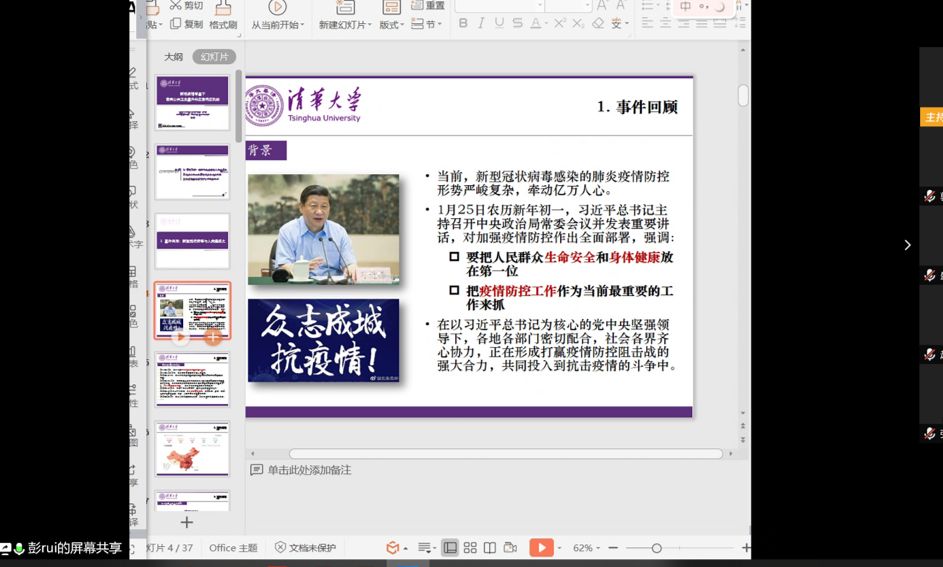Viewport: 943px width, 567px height.
Task: Toggle bold formatting
Action: tap(463, 23)
